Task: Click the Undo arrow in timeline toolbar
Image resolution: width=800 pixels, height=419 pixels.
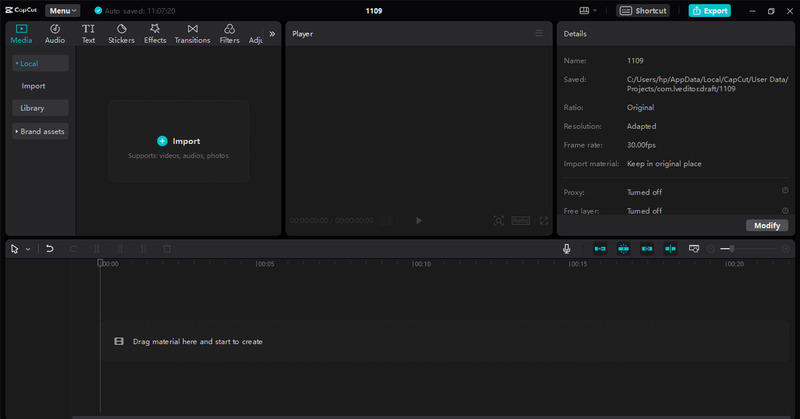Action: coord(49,248)
